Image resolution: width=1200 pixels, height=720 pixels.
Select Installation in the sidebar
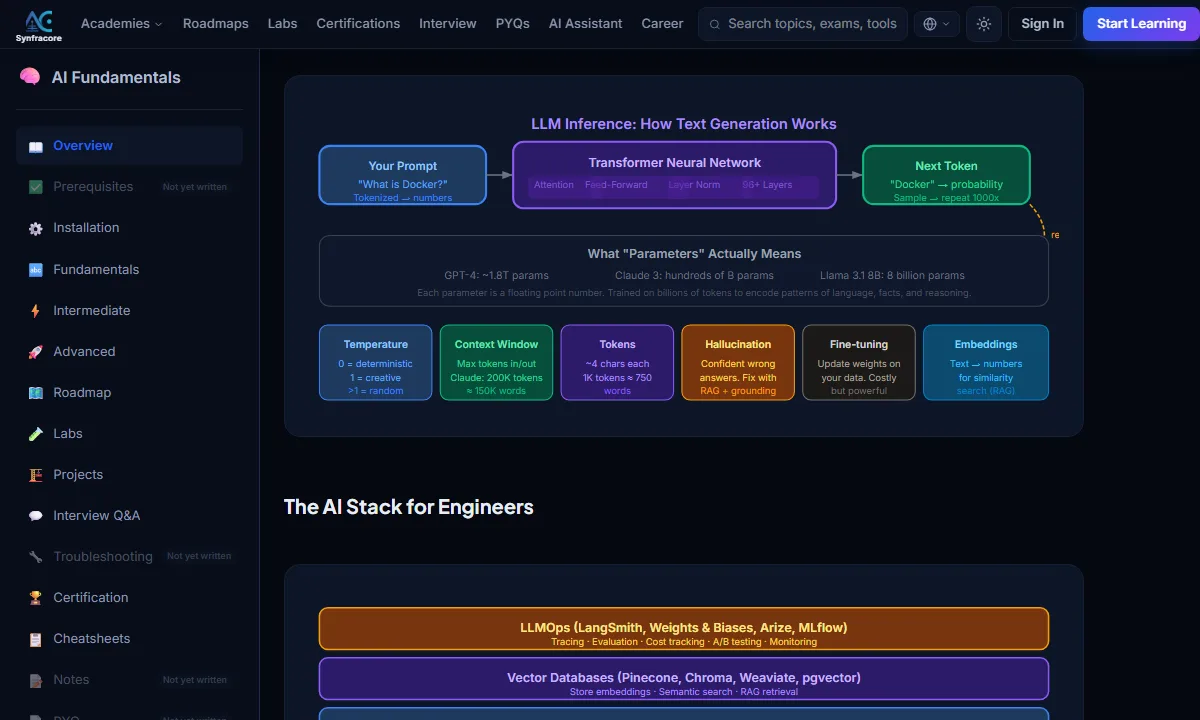coord(129,228)
